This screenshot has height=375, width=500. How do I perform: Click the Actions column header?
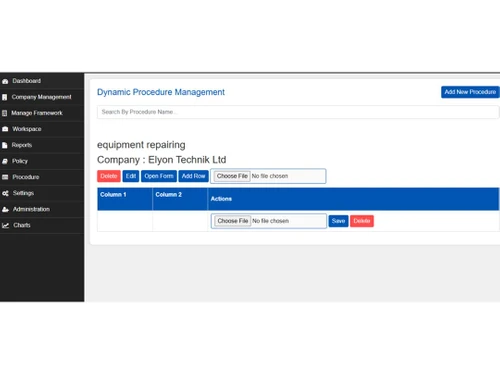pyautogui.click(x=353, y=199)
